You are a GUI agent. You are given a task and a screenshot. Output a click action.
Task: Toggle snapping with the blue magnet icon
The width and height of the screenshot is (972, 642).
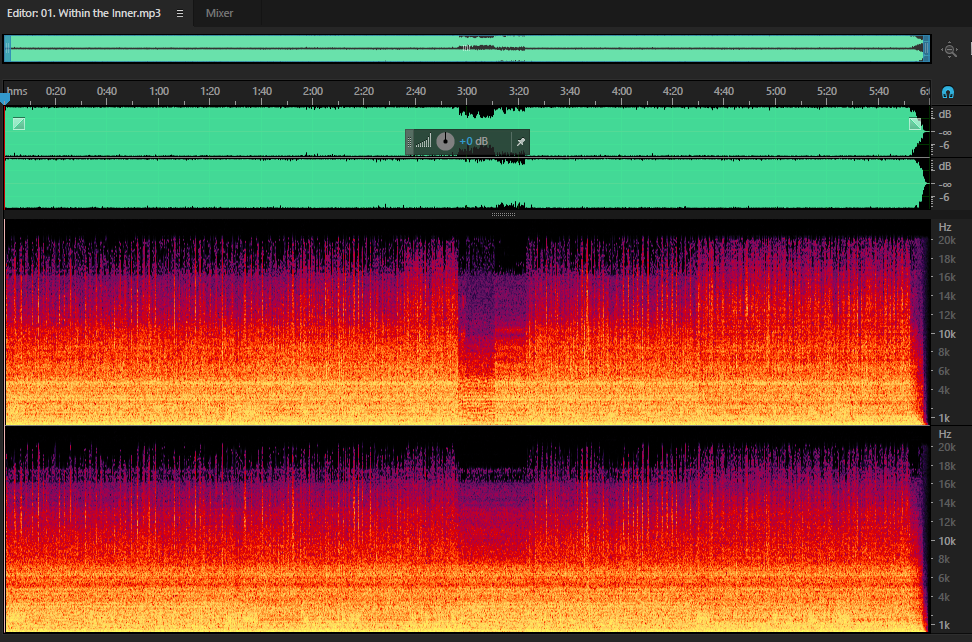tap(947, 93)
